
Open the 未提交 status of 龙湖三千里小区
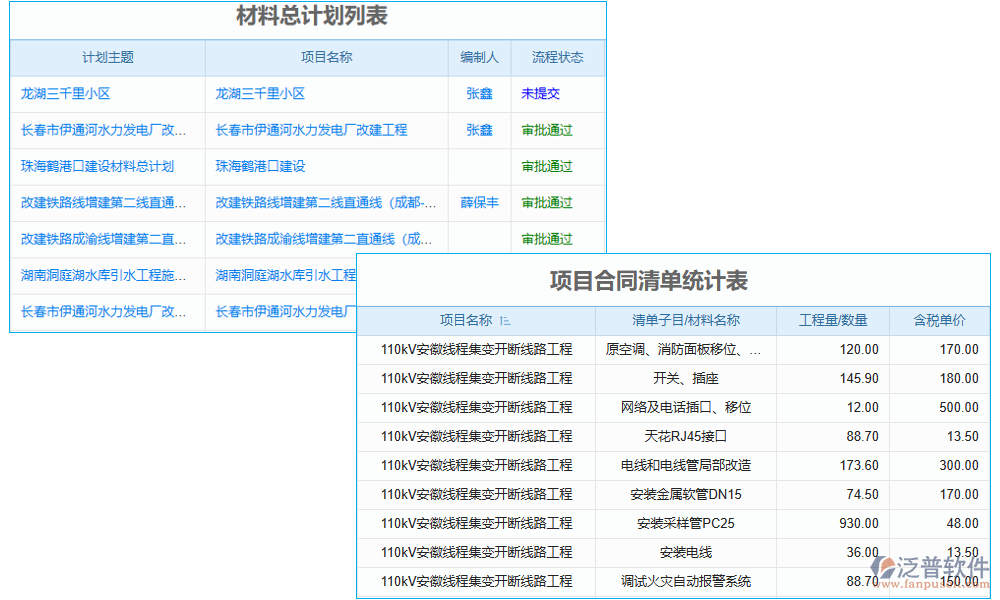coord(530,94)
